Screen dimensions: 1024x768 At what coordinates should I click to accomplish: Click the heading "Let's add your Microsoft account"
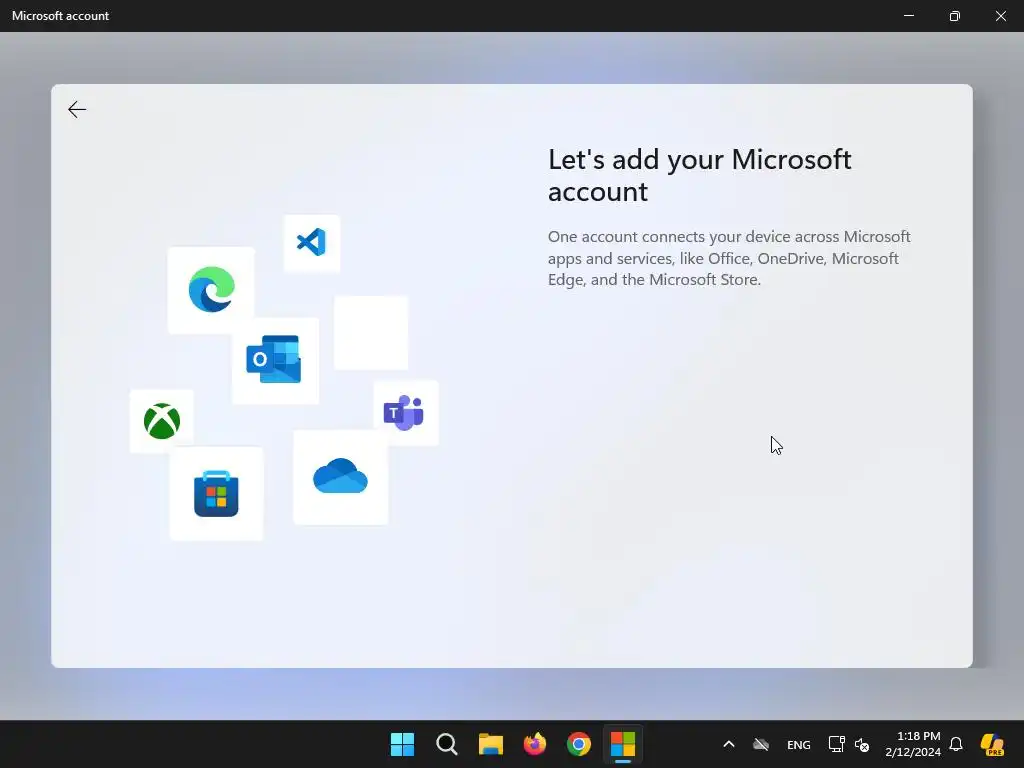(699, 175)
